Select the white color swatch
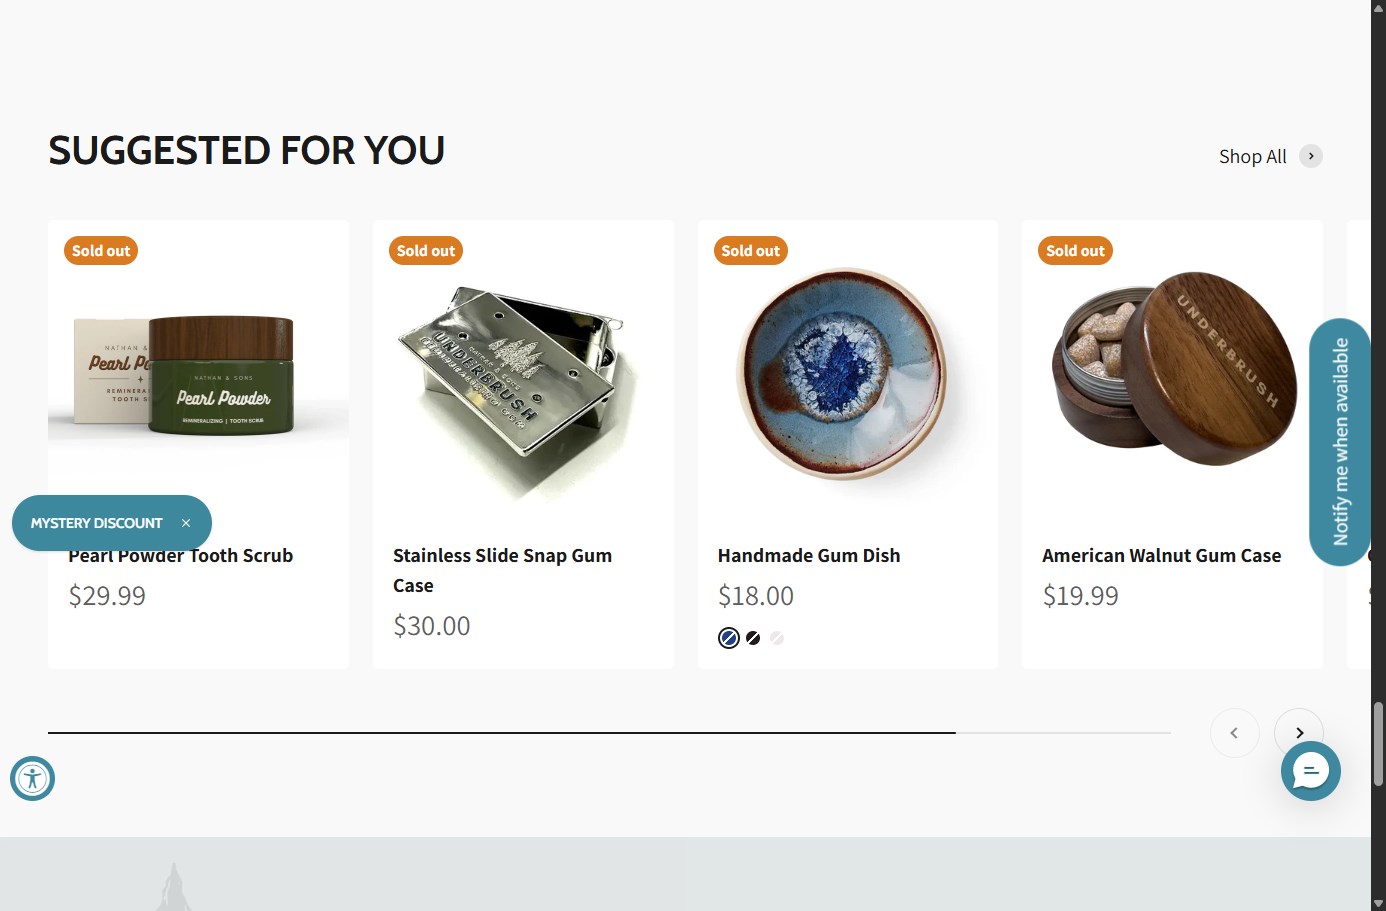 click(x=777, y=638)
